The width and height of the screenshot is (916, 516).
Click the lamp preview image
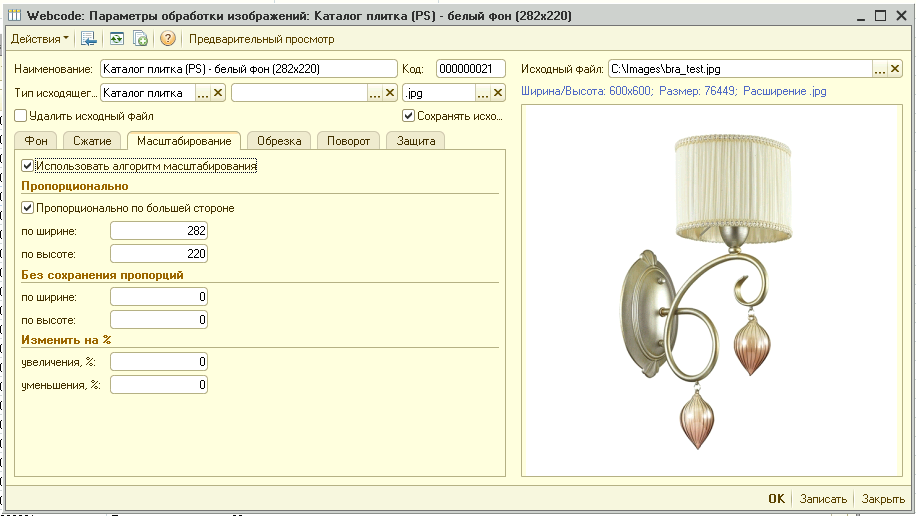tap(710, 290)
